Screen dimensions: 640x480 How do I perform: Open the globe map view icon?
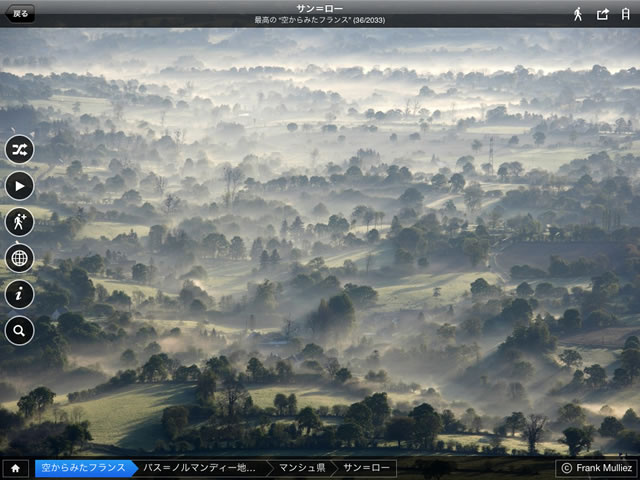click(x=19, y=258)
